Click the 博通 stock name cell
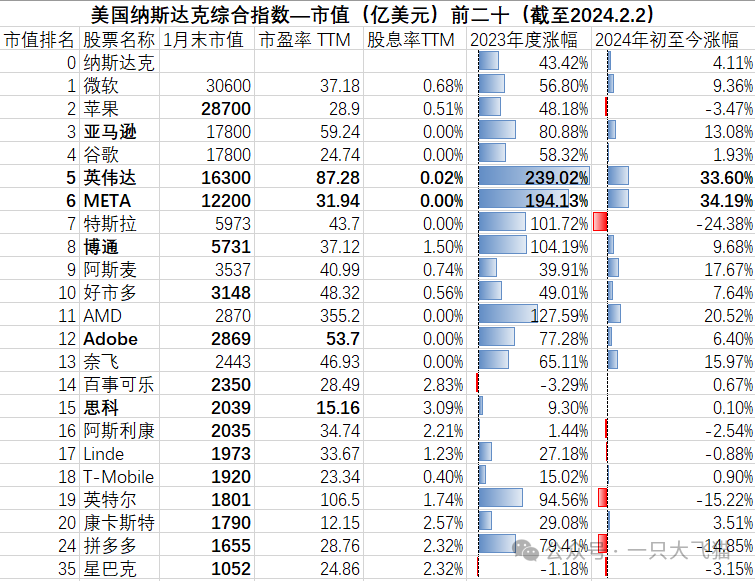Image resolution: width=755 pixels, height=581 pixels. (x=101, y=247)
